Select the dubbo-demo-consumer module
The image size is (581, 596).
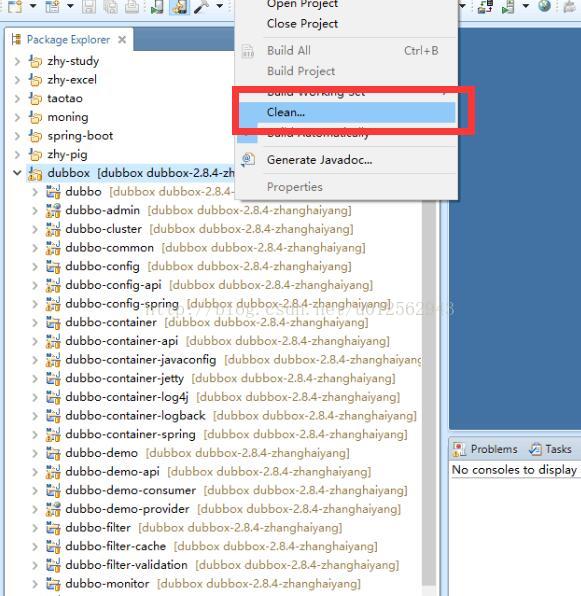[x=130, y=490]
